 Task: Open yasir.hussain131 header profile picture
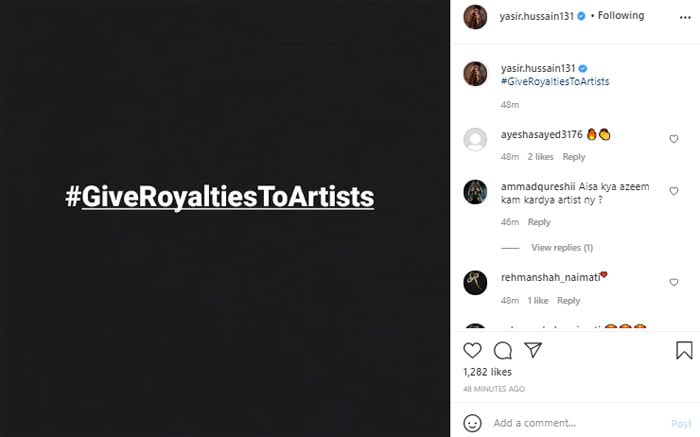(x=475, y=16)
